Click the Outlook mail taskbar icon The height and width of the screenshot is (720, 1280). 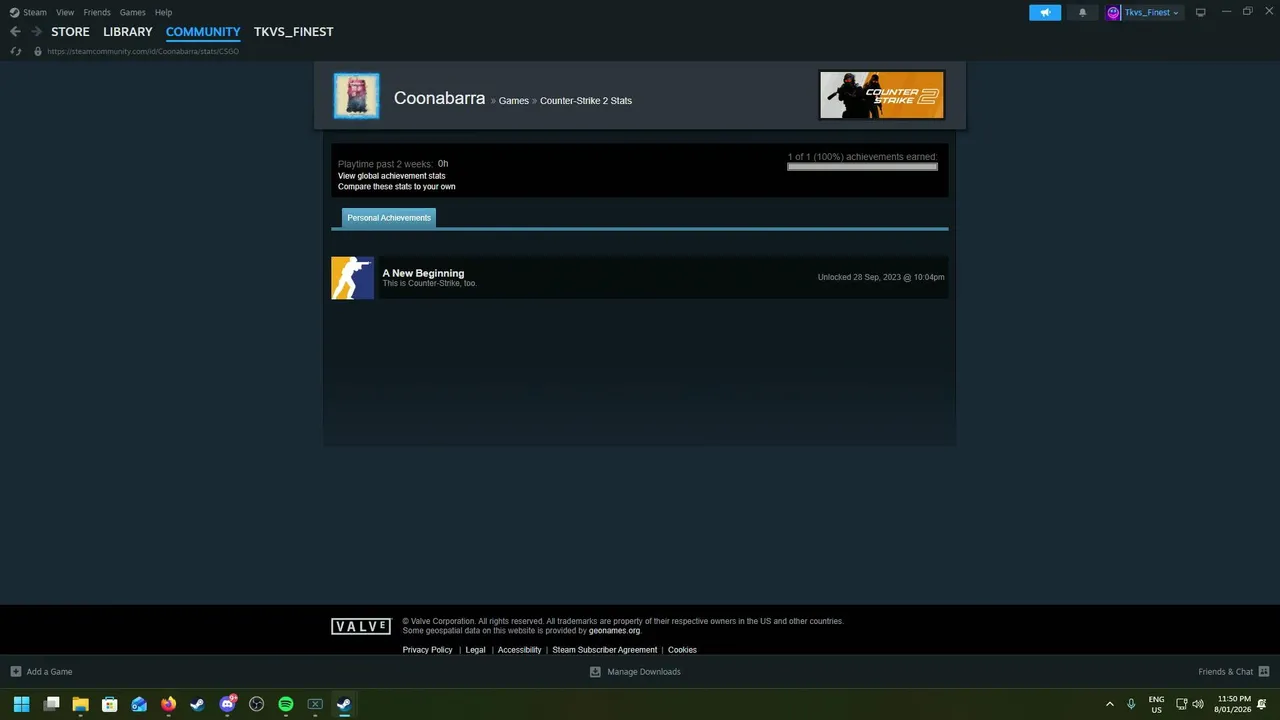pos(139,704)
